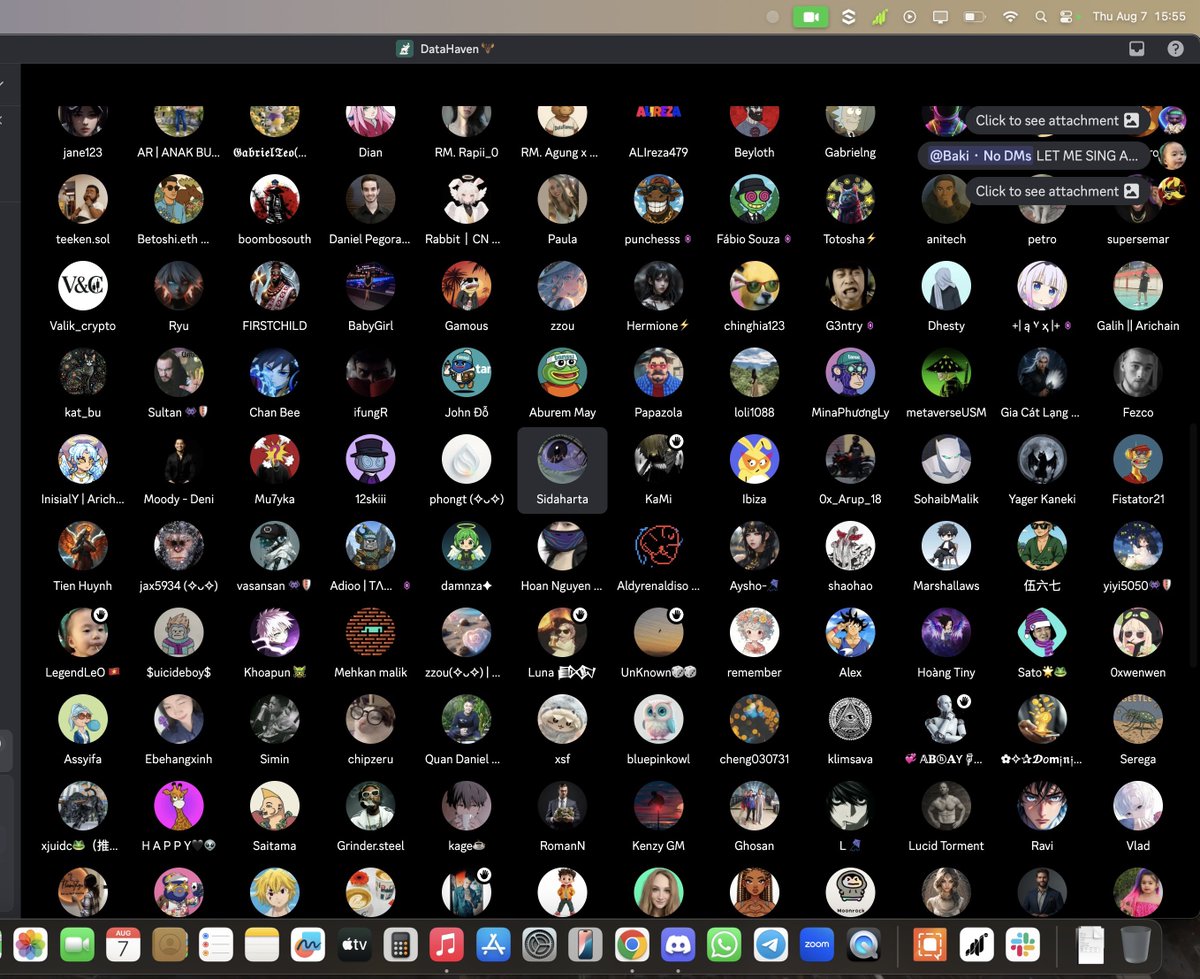Open the App Store from the Dock
This screenshot has height=979, width=1200.
tap(492, 943)
